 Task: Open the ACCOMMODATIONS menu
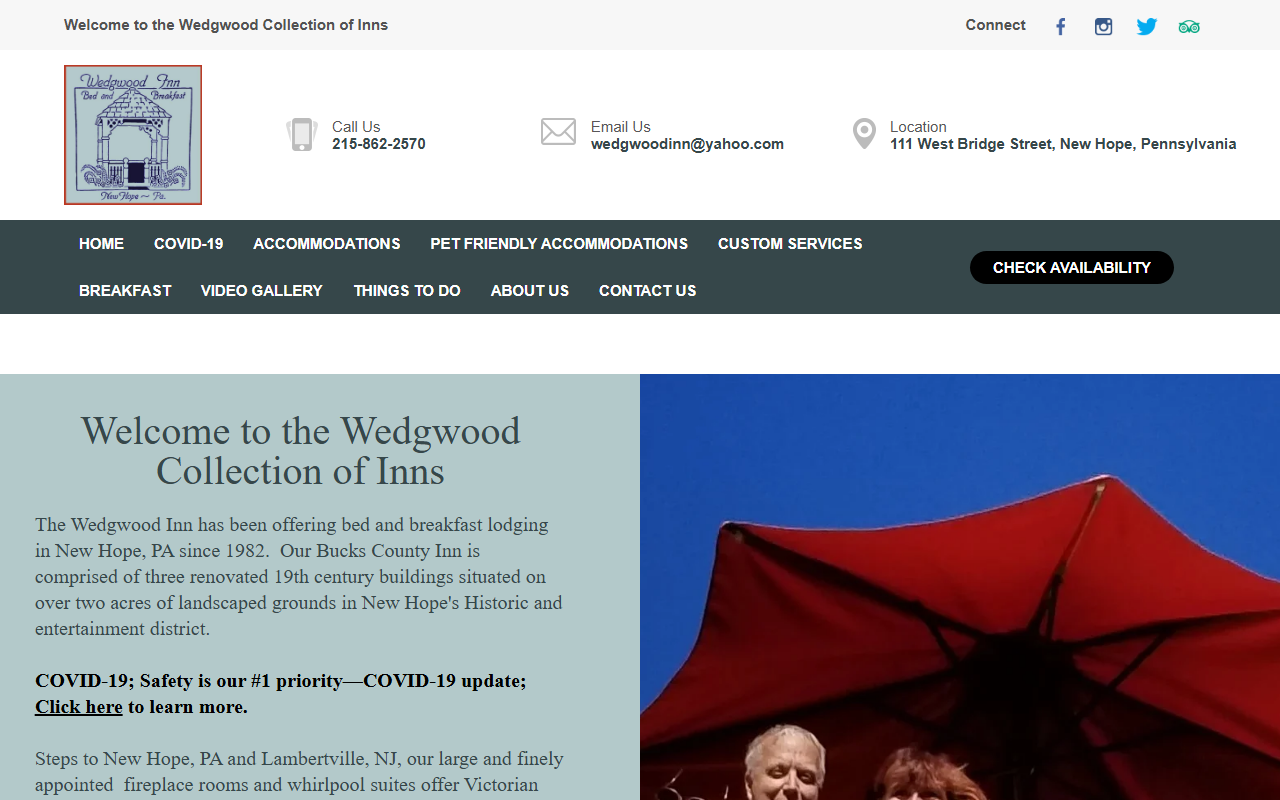pyautogui.click(x=327, y=244)
